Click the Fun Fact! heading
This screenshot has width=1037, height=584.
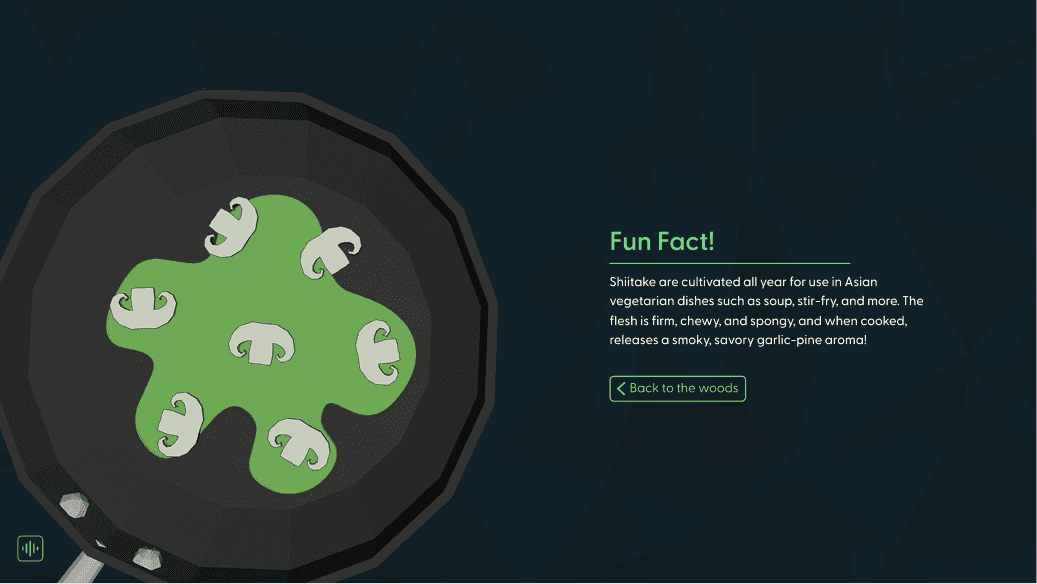click(662, 241)
